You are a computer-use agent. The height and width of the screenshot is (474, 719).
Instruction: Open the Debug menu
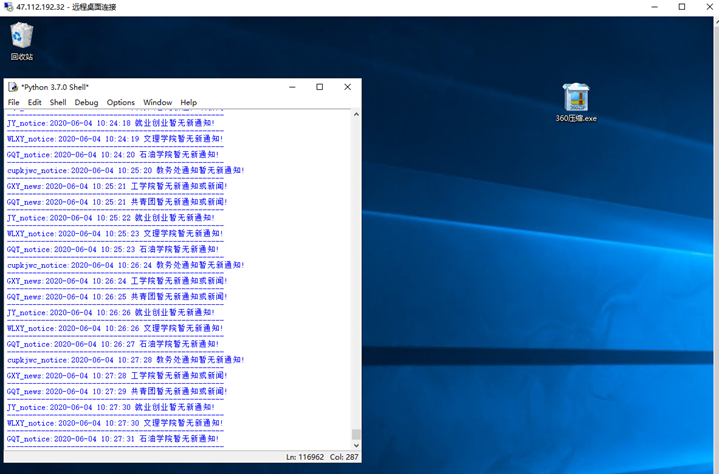(86, 102)
